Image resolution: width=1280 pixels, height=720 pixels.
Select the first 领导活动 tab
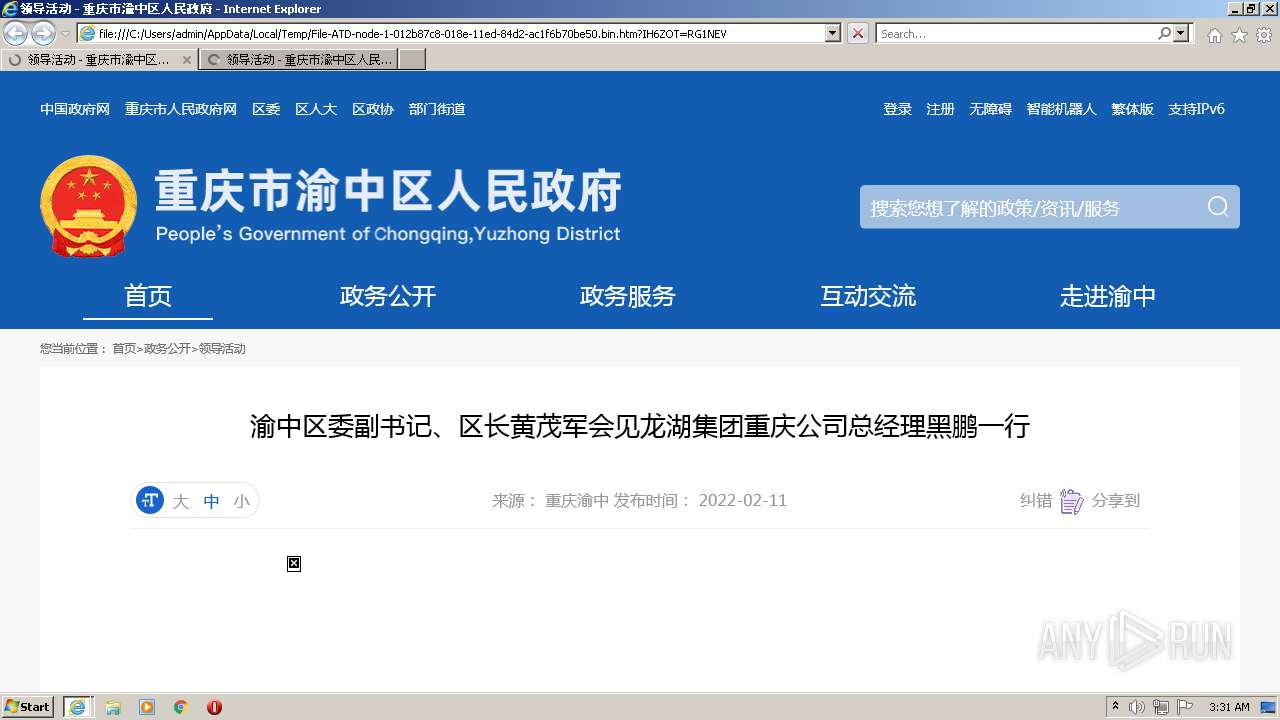tap(99, 60)
